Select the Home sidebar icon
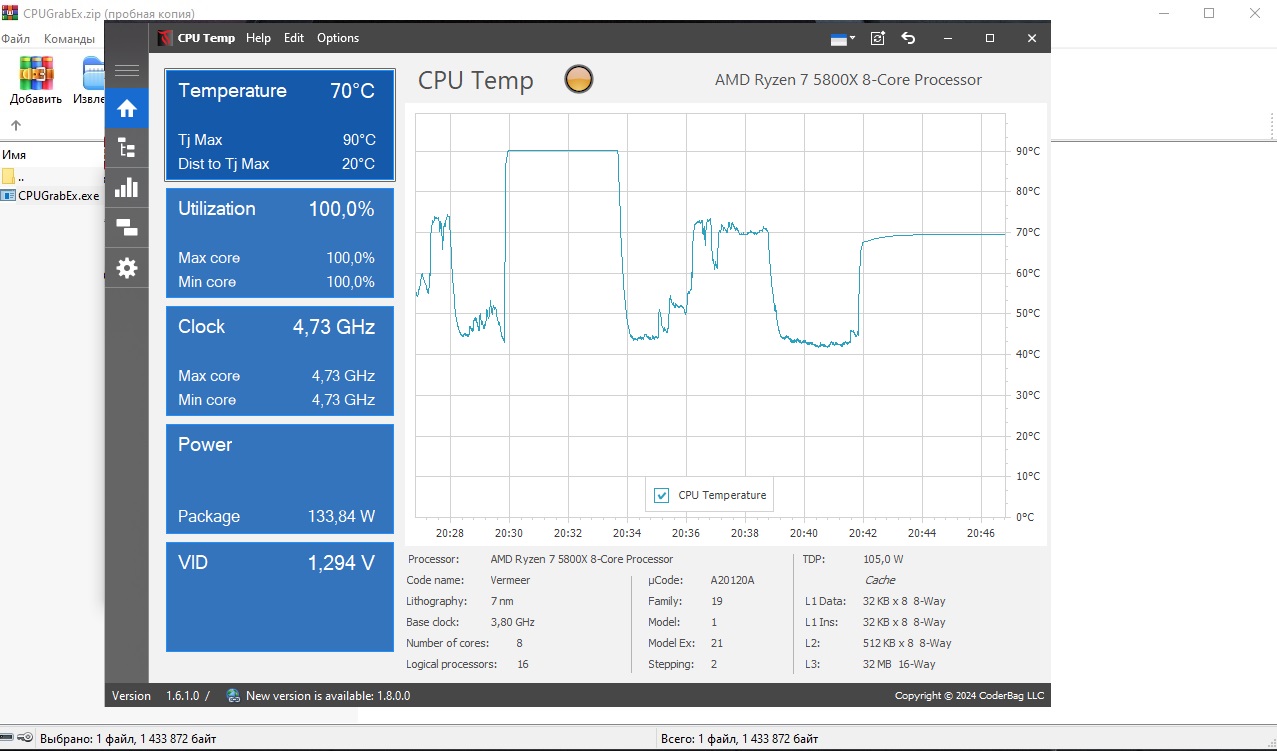This screenshot has height=751, width=1277. (x=127, y=108)
